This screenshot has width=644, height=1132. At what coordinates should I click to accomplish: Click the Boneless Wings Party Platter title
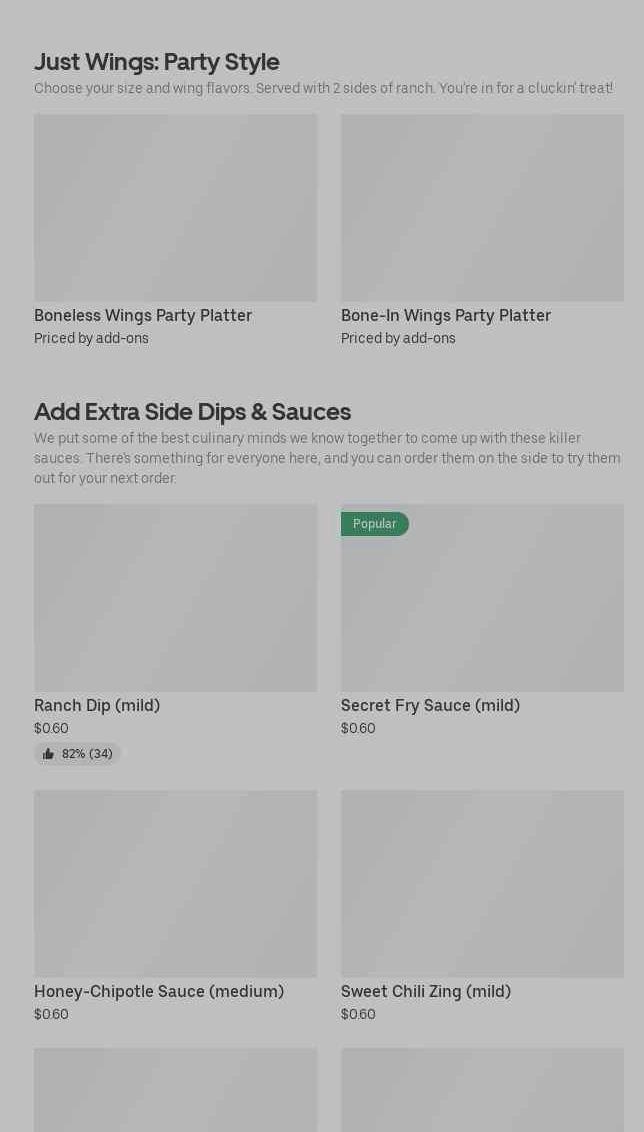[x=143, y=315]
